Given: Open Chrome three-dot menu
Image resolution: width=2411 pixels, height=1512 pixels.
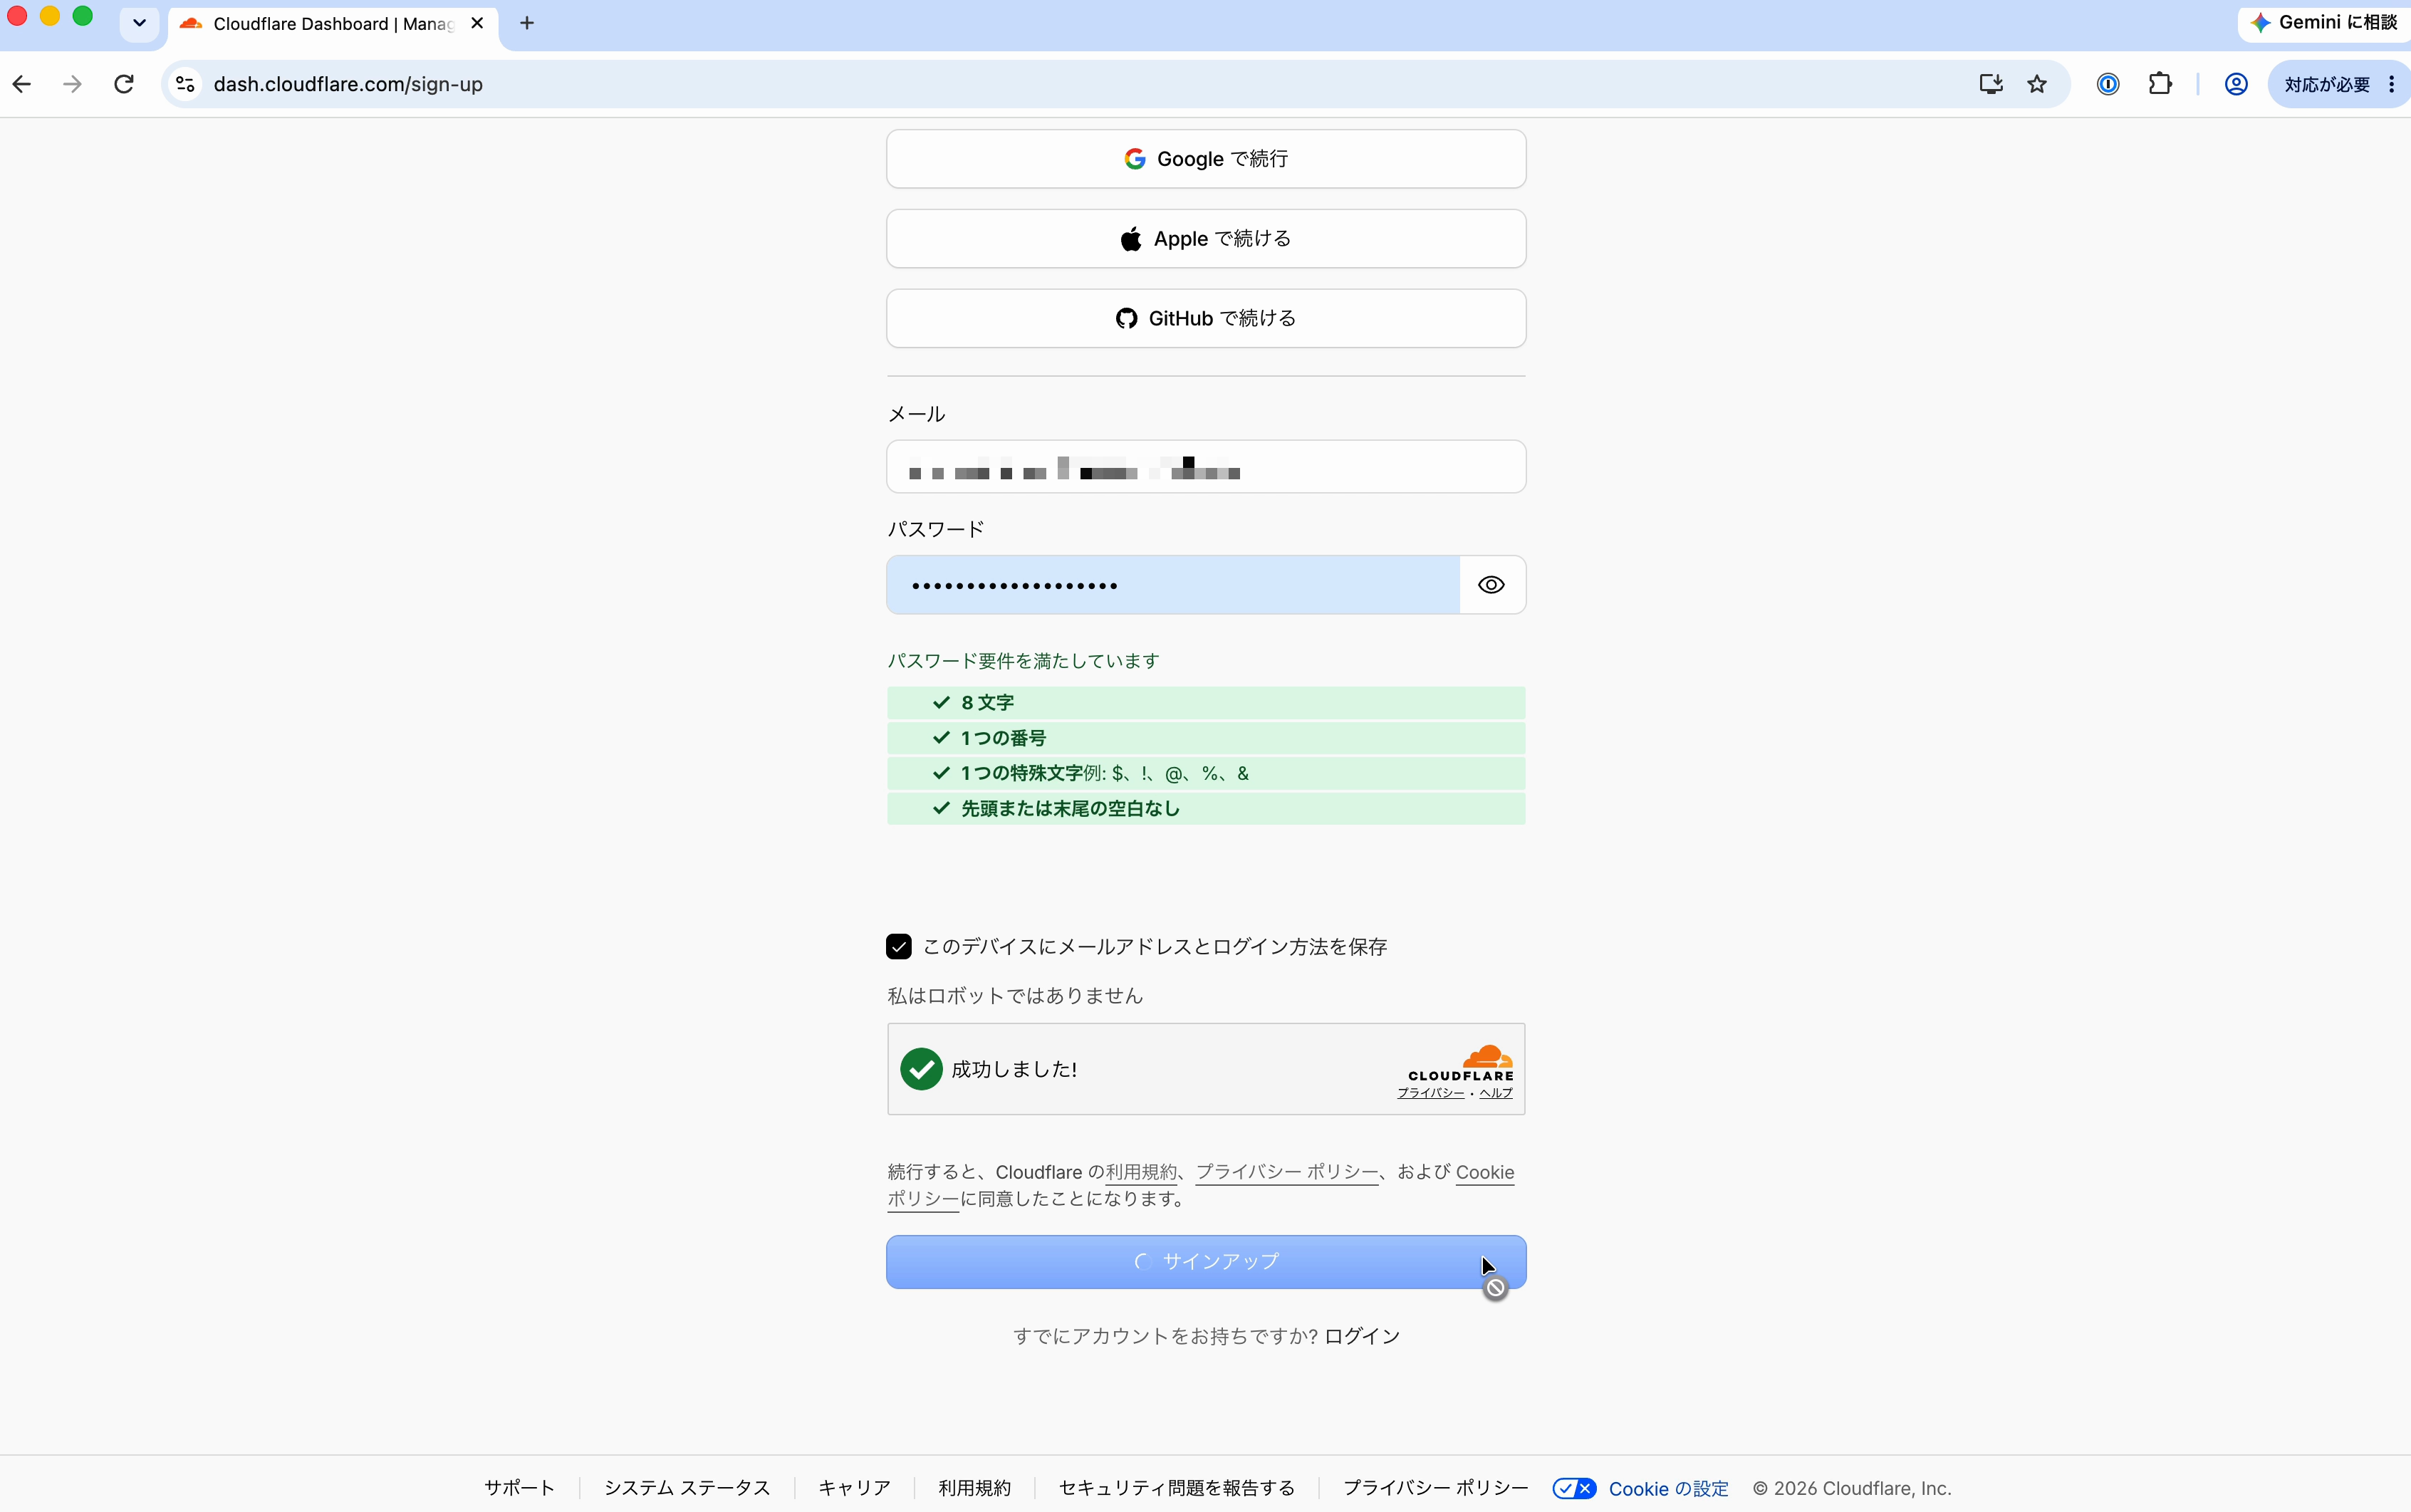Looking at the screenshot, I should (2392, 84).
